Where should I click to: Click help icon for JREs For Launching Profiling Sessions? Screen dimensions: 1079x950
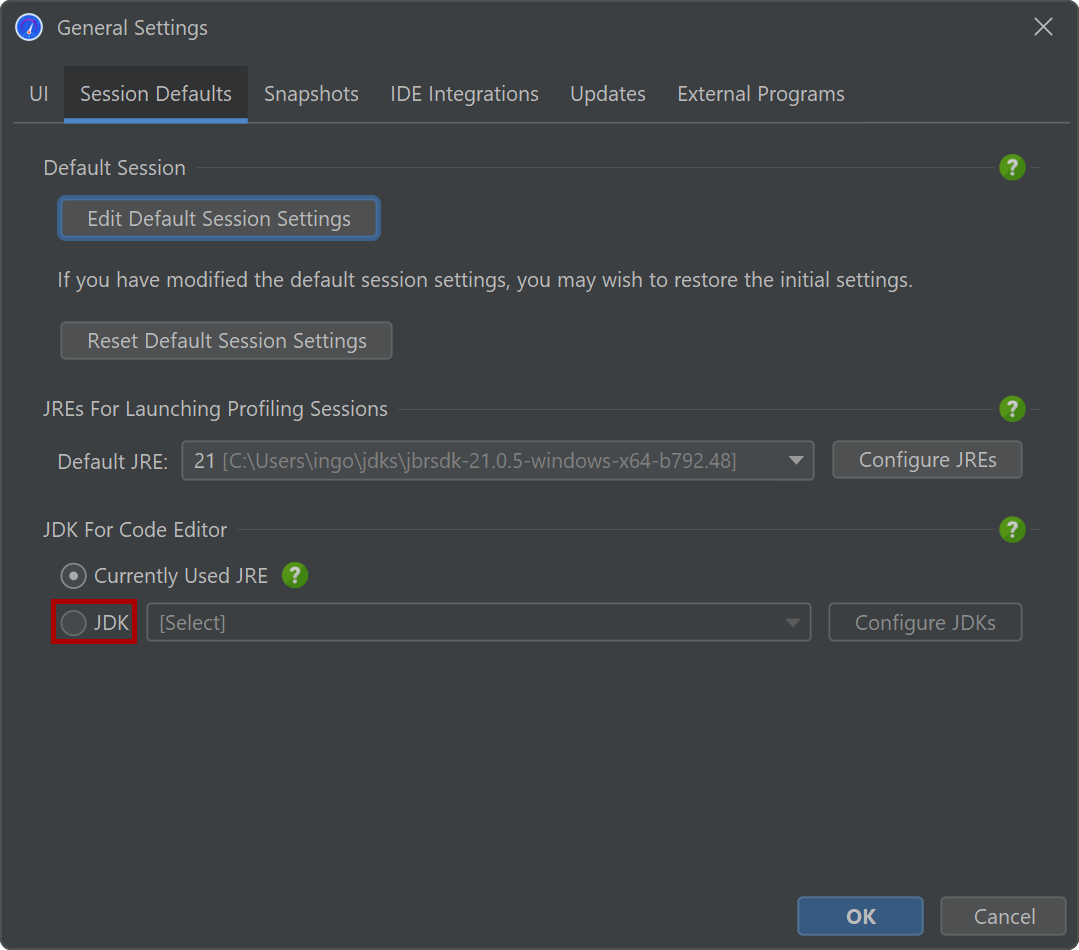coord(1012,408)
